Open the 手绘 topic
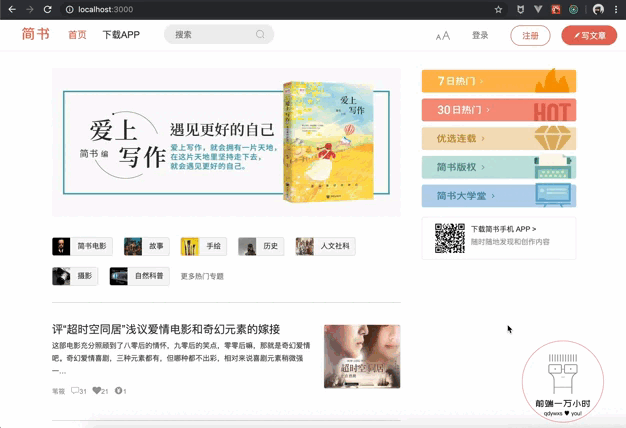This screenshot has width=626, height=428. click(x=204, y=246)
